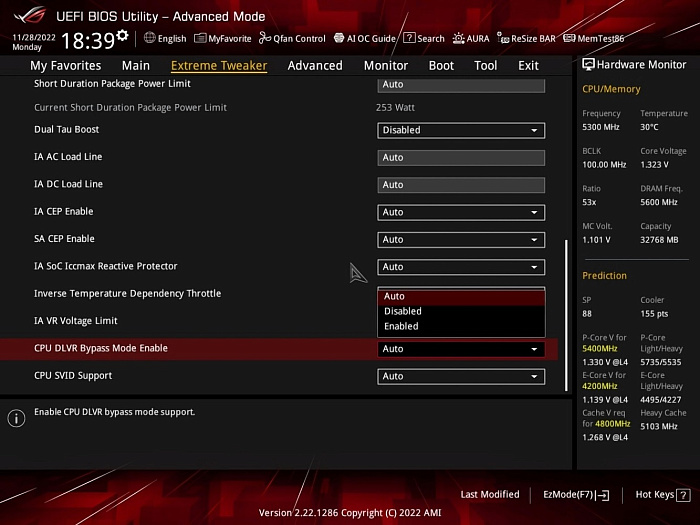Viewport: 700px width, 525px height.
Task: Expand the IA CEP Enable dropdown
Action: (461, 212)
